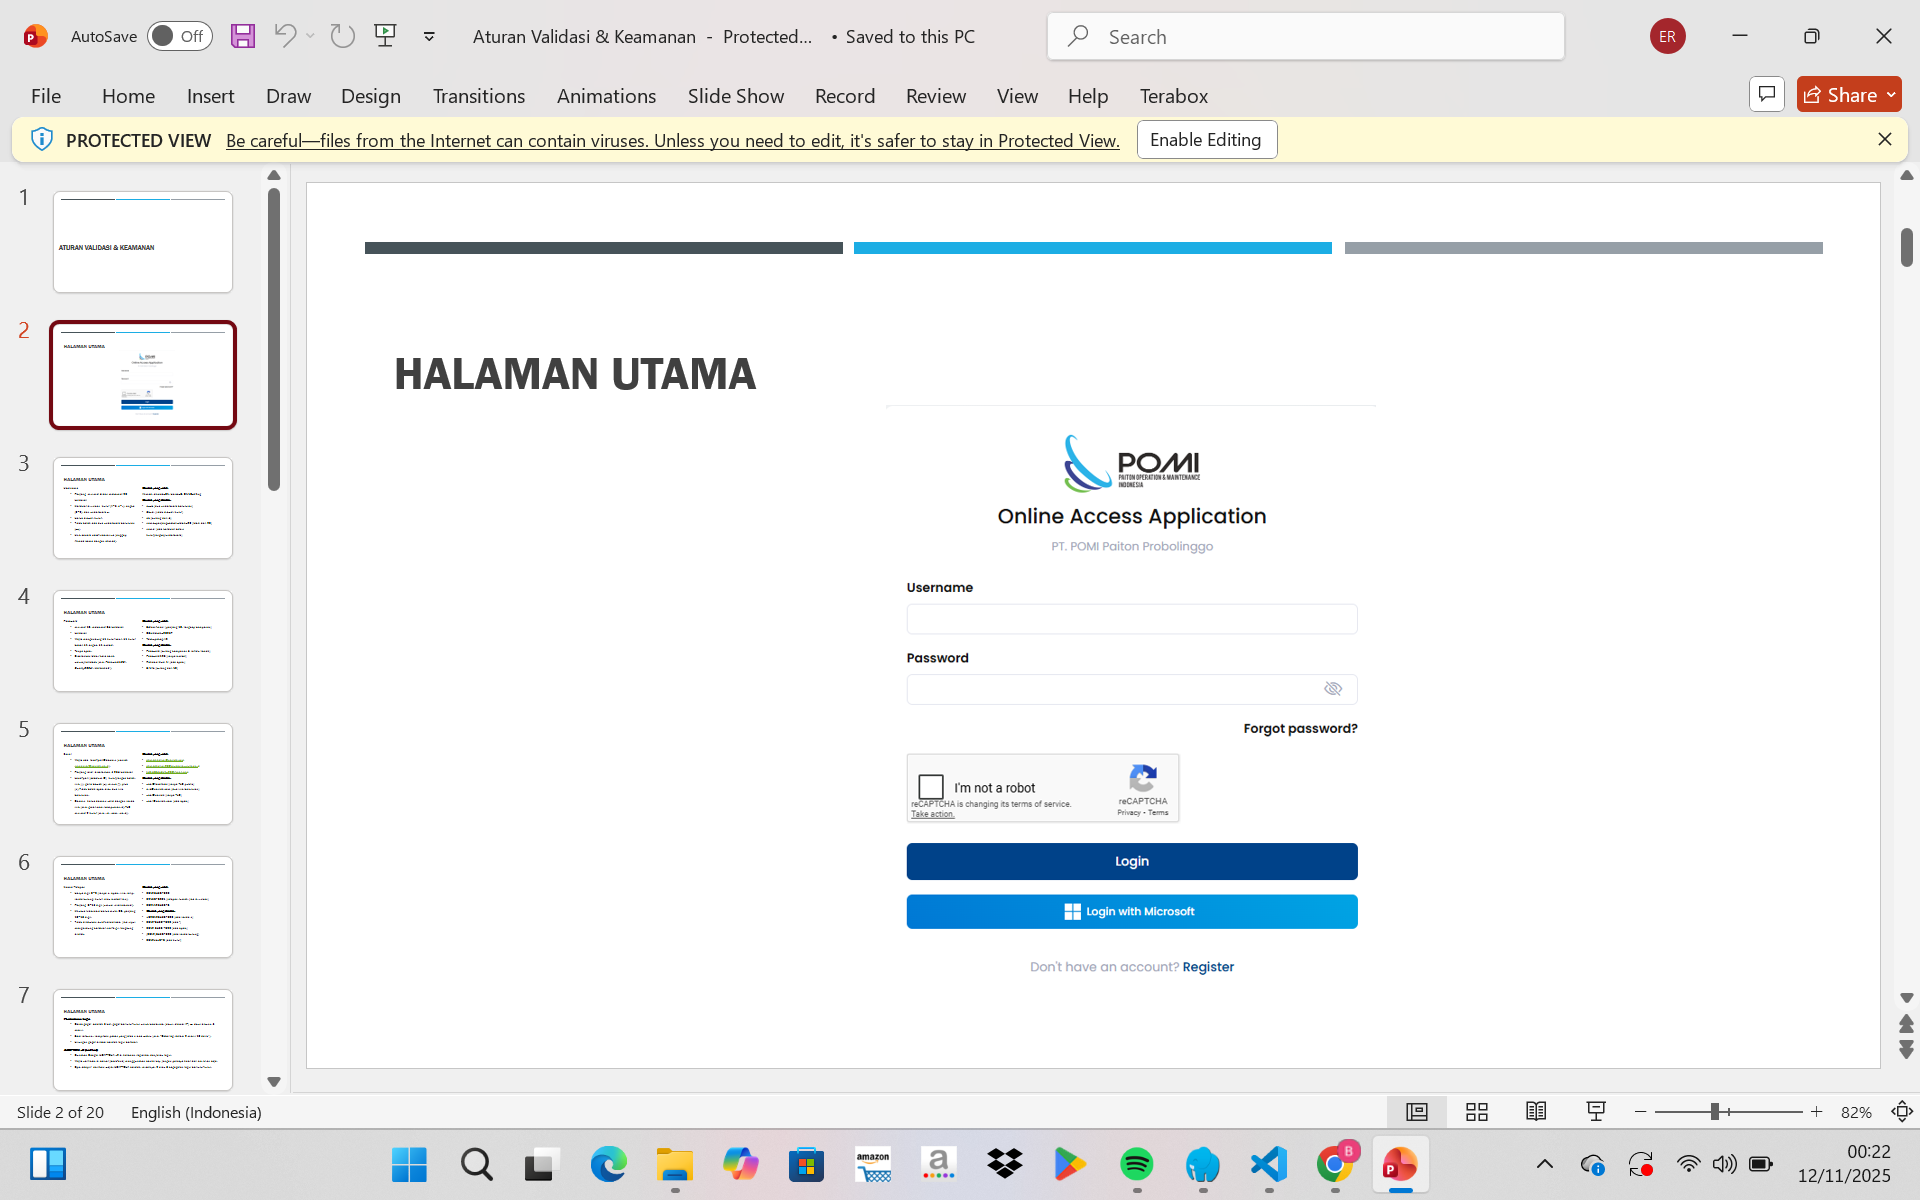Click the Password input field
Viewport: 1920px width, 1200px height.
pyautogui.click(x=1132, y=689)
